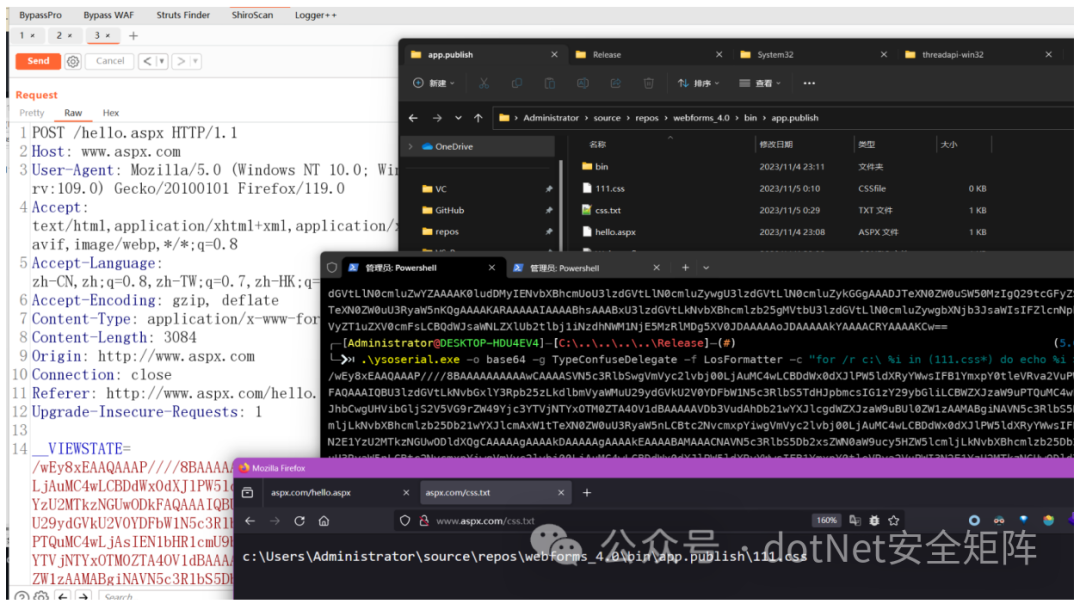Open the ShiroScan tab

(252, 14)
